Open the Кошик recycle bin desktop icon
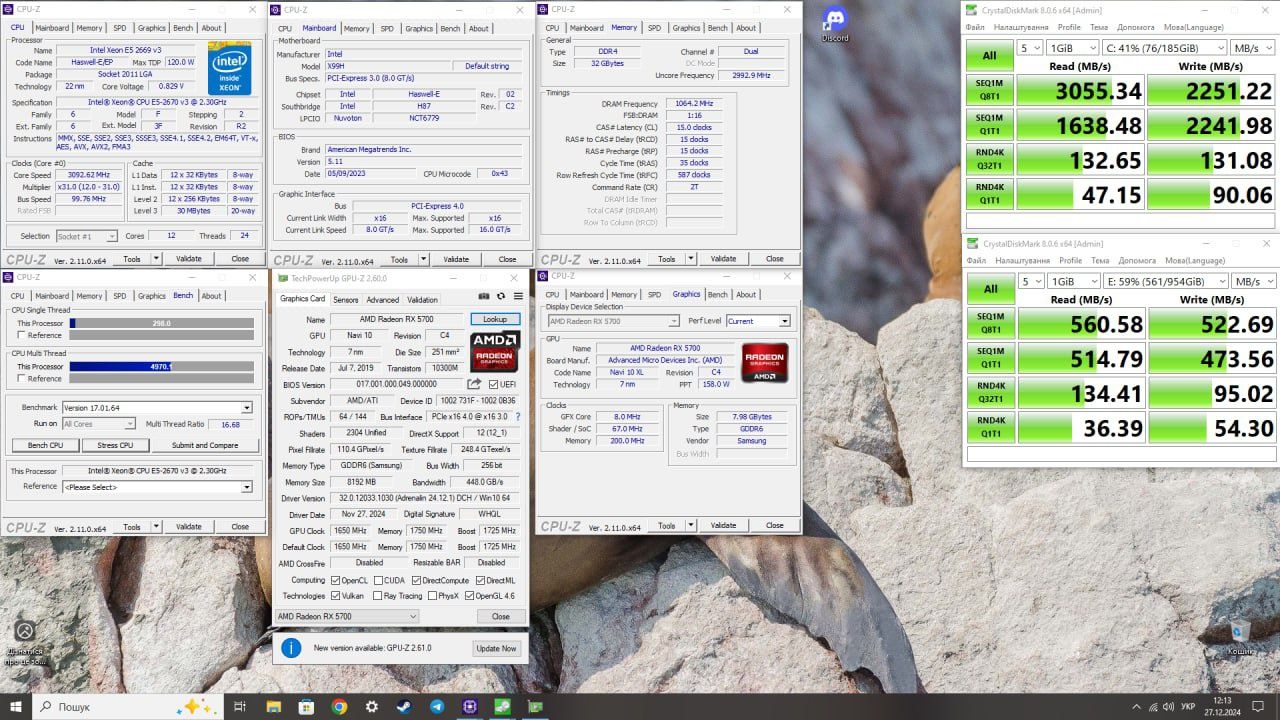 click(x=1240, y=637)
